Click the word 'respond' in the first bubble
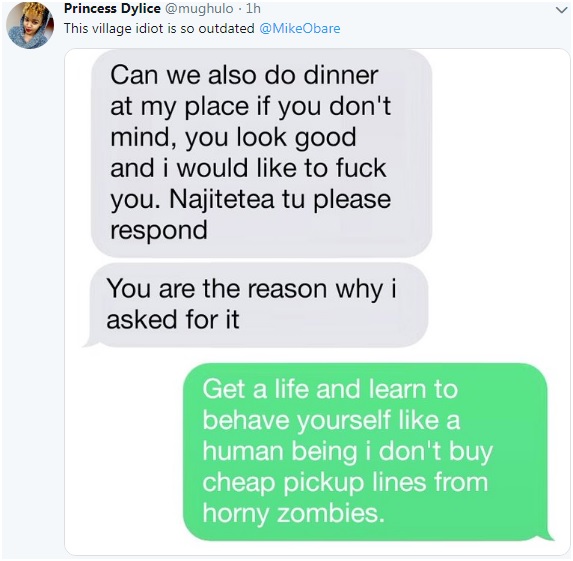This screenshot has height=561, width=573. [159, 231]
